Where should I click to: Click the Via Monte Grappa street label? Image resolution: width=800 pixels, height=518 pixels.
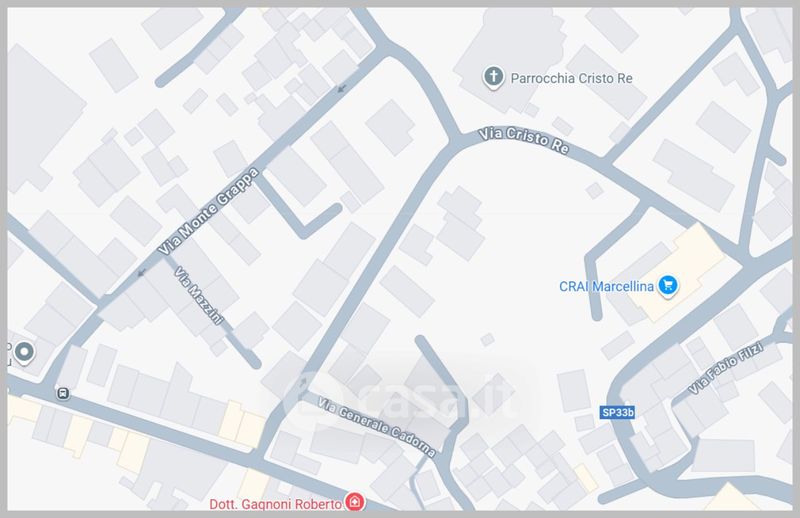[208, 211]
